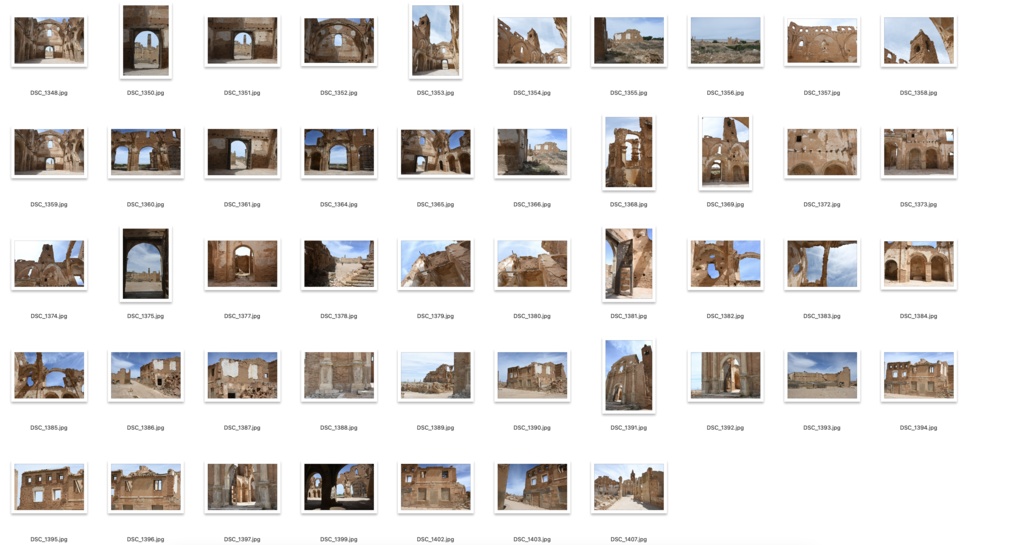Select the DSC_1355.jpg thumbnail
1024x545 pixels.
(x=629, y=40)
